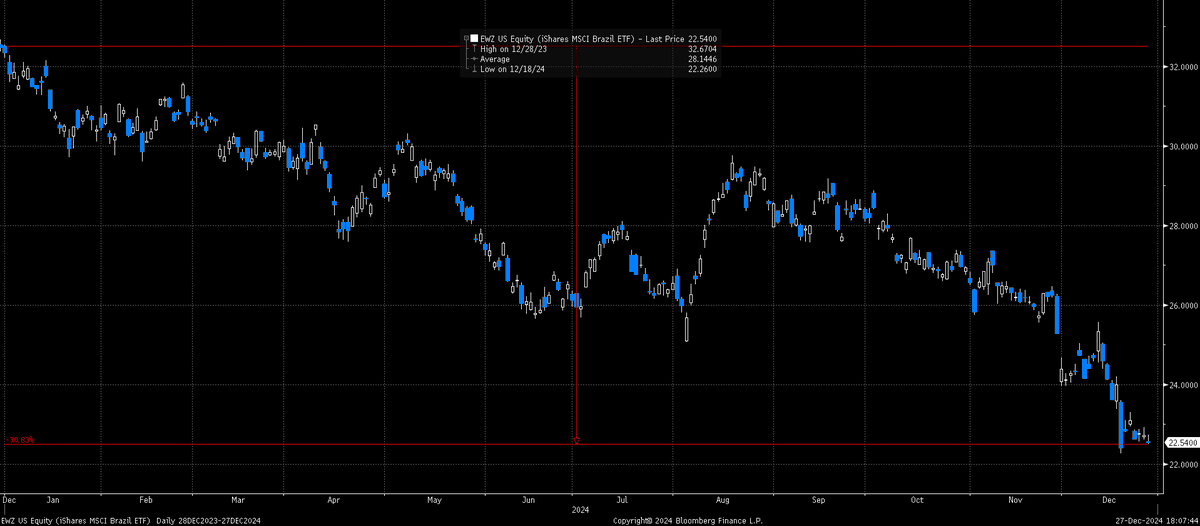Click the 32.6704 high value in legend
This screenshot has width=1200, height=526.
click(703, 49)
